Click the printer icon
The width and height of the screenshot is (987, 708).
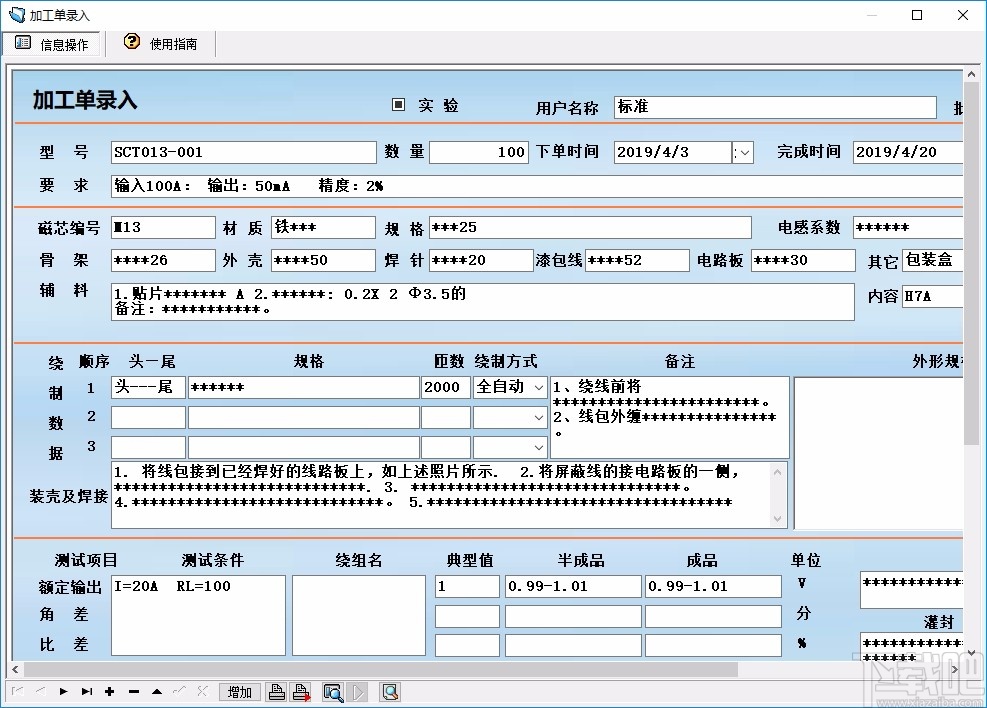point(276,692)
